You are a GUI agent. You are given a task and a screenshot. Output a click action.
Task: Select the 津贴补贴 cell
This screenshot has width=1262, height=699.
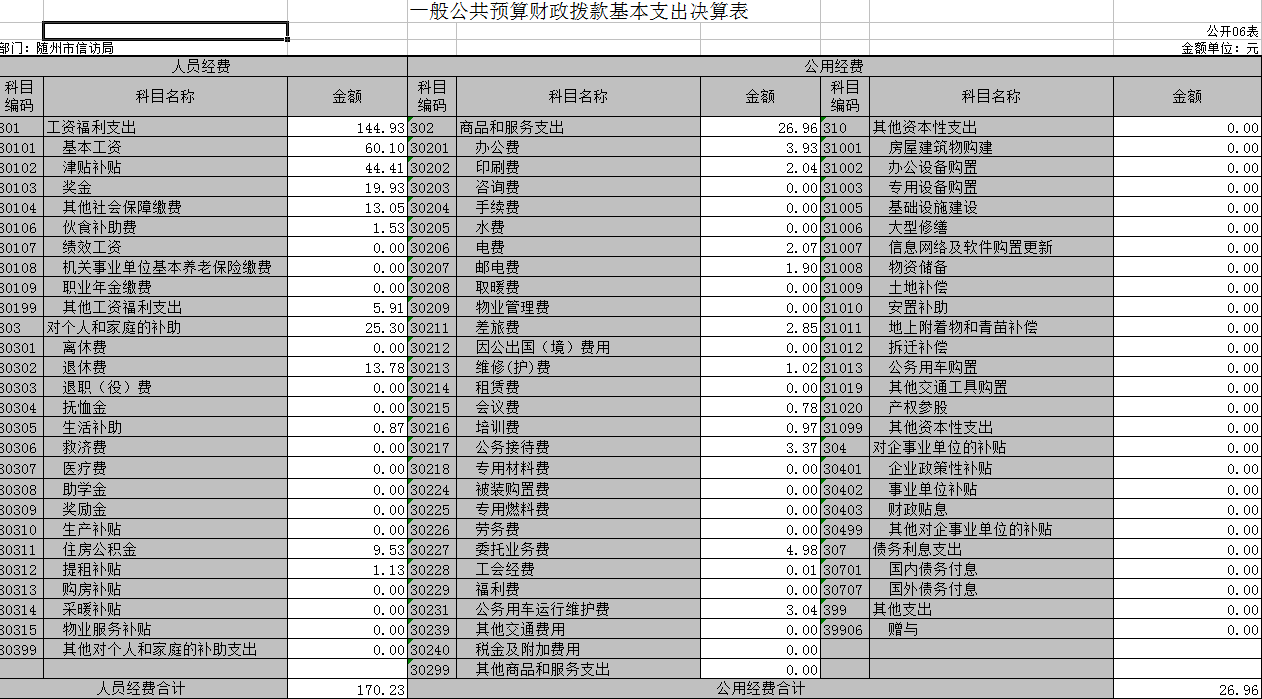pos(92,168)
